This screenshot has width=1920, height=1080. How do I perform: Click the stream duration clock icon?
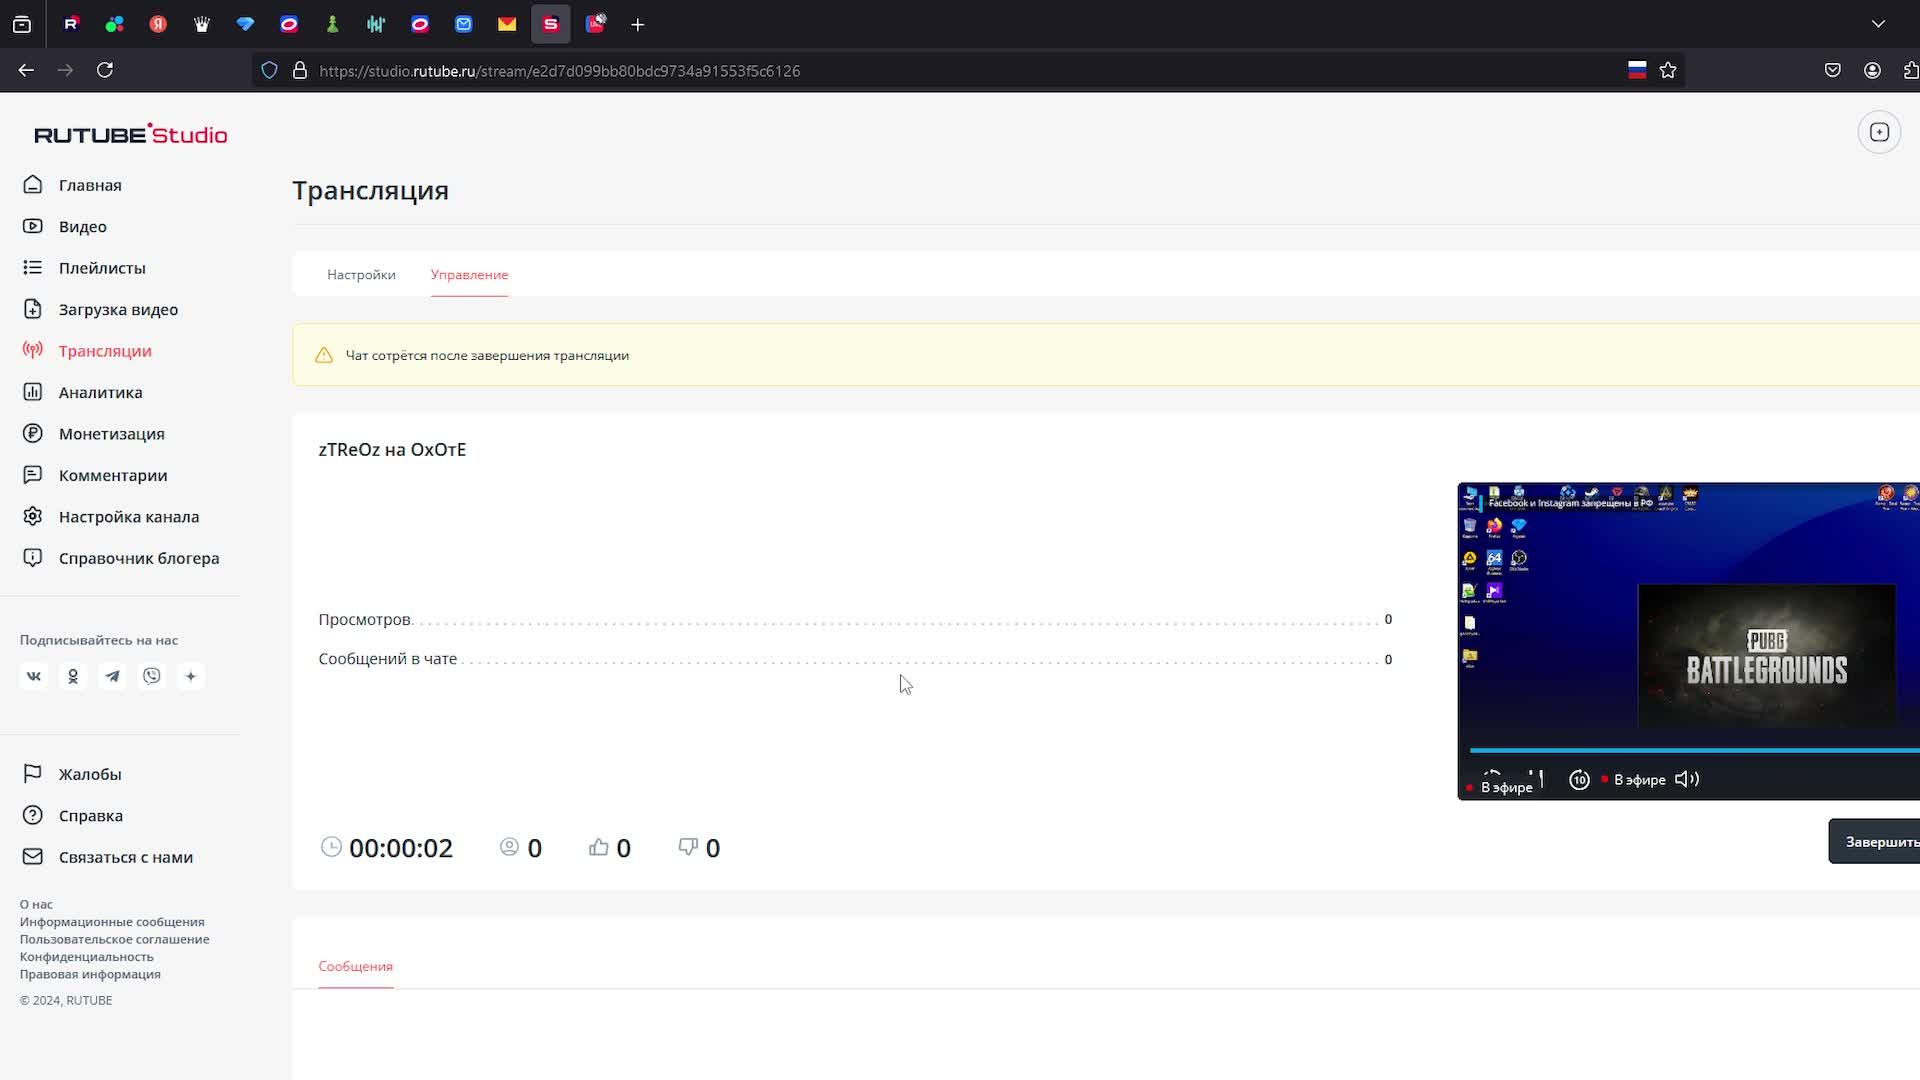click(331, 847)
